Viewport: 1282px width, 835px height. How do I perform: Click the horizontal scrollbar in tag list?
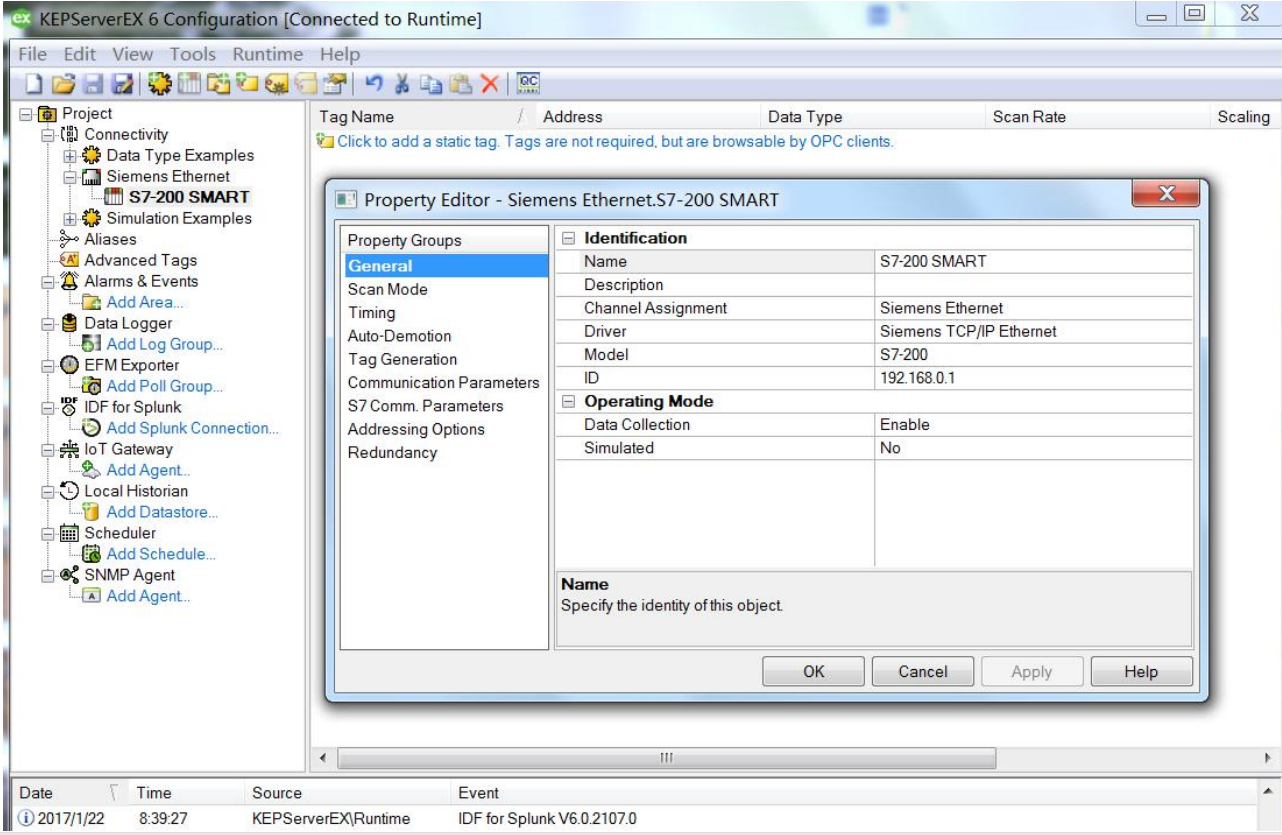pyautogui.click(x=666, y=758)
